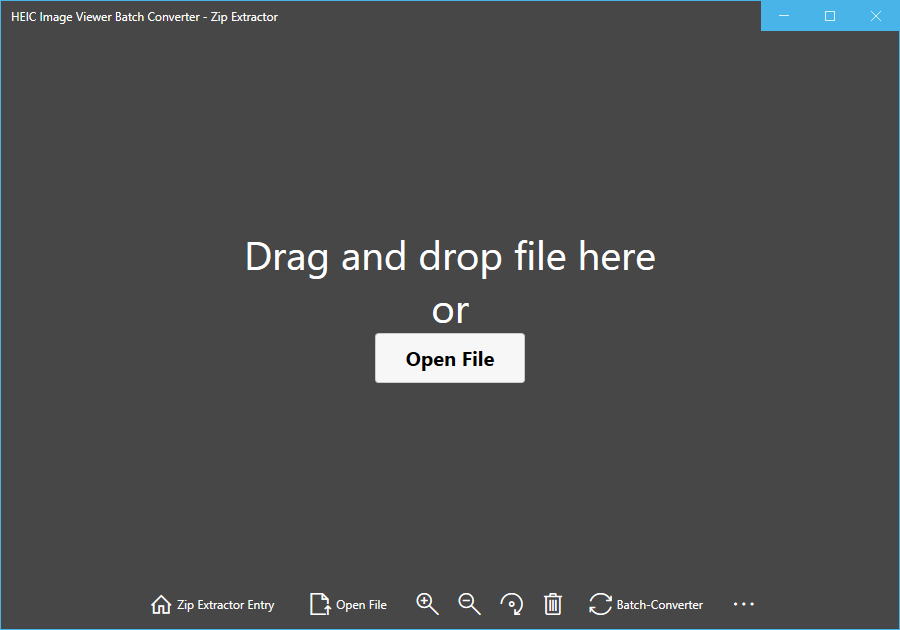Maximize the application window
Viewport: 900px width, 630px height.
(830, 16)
